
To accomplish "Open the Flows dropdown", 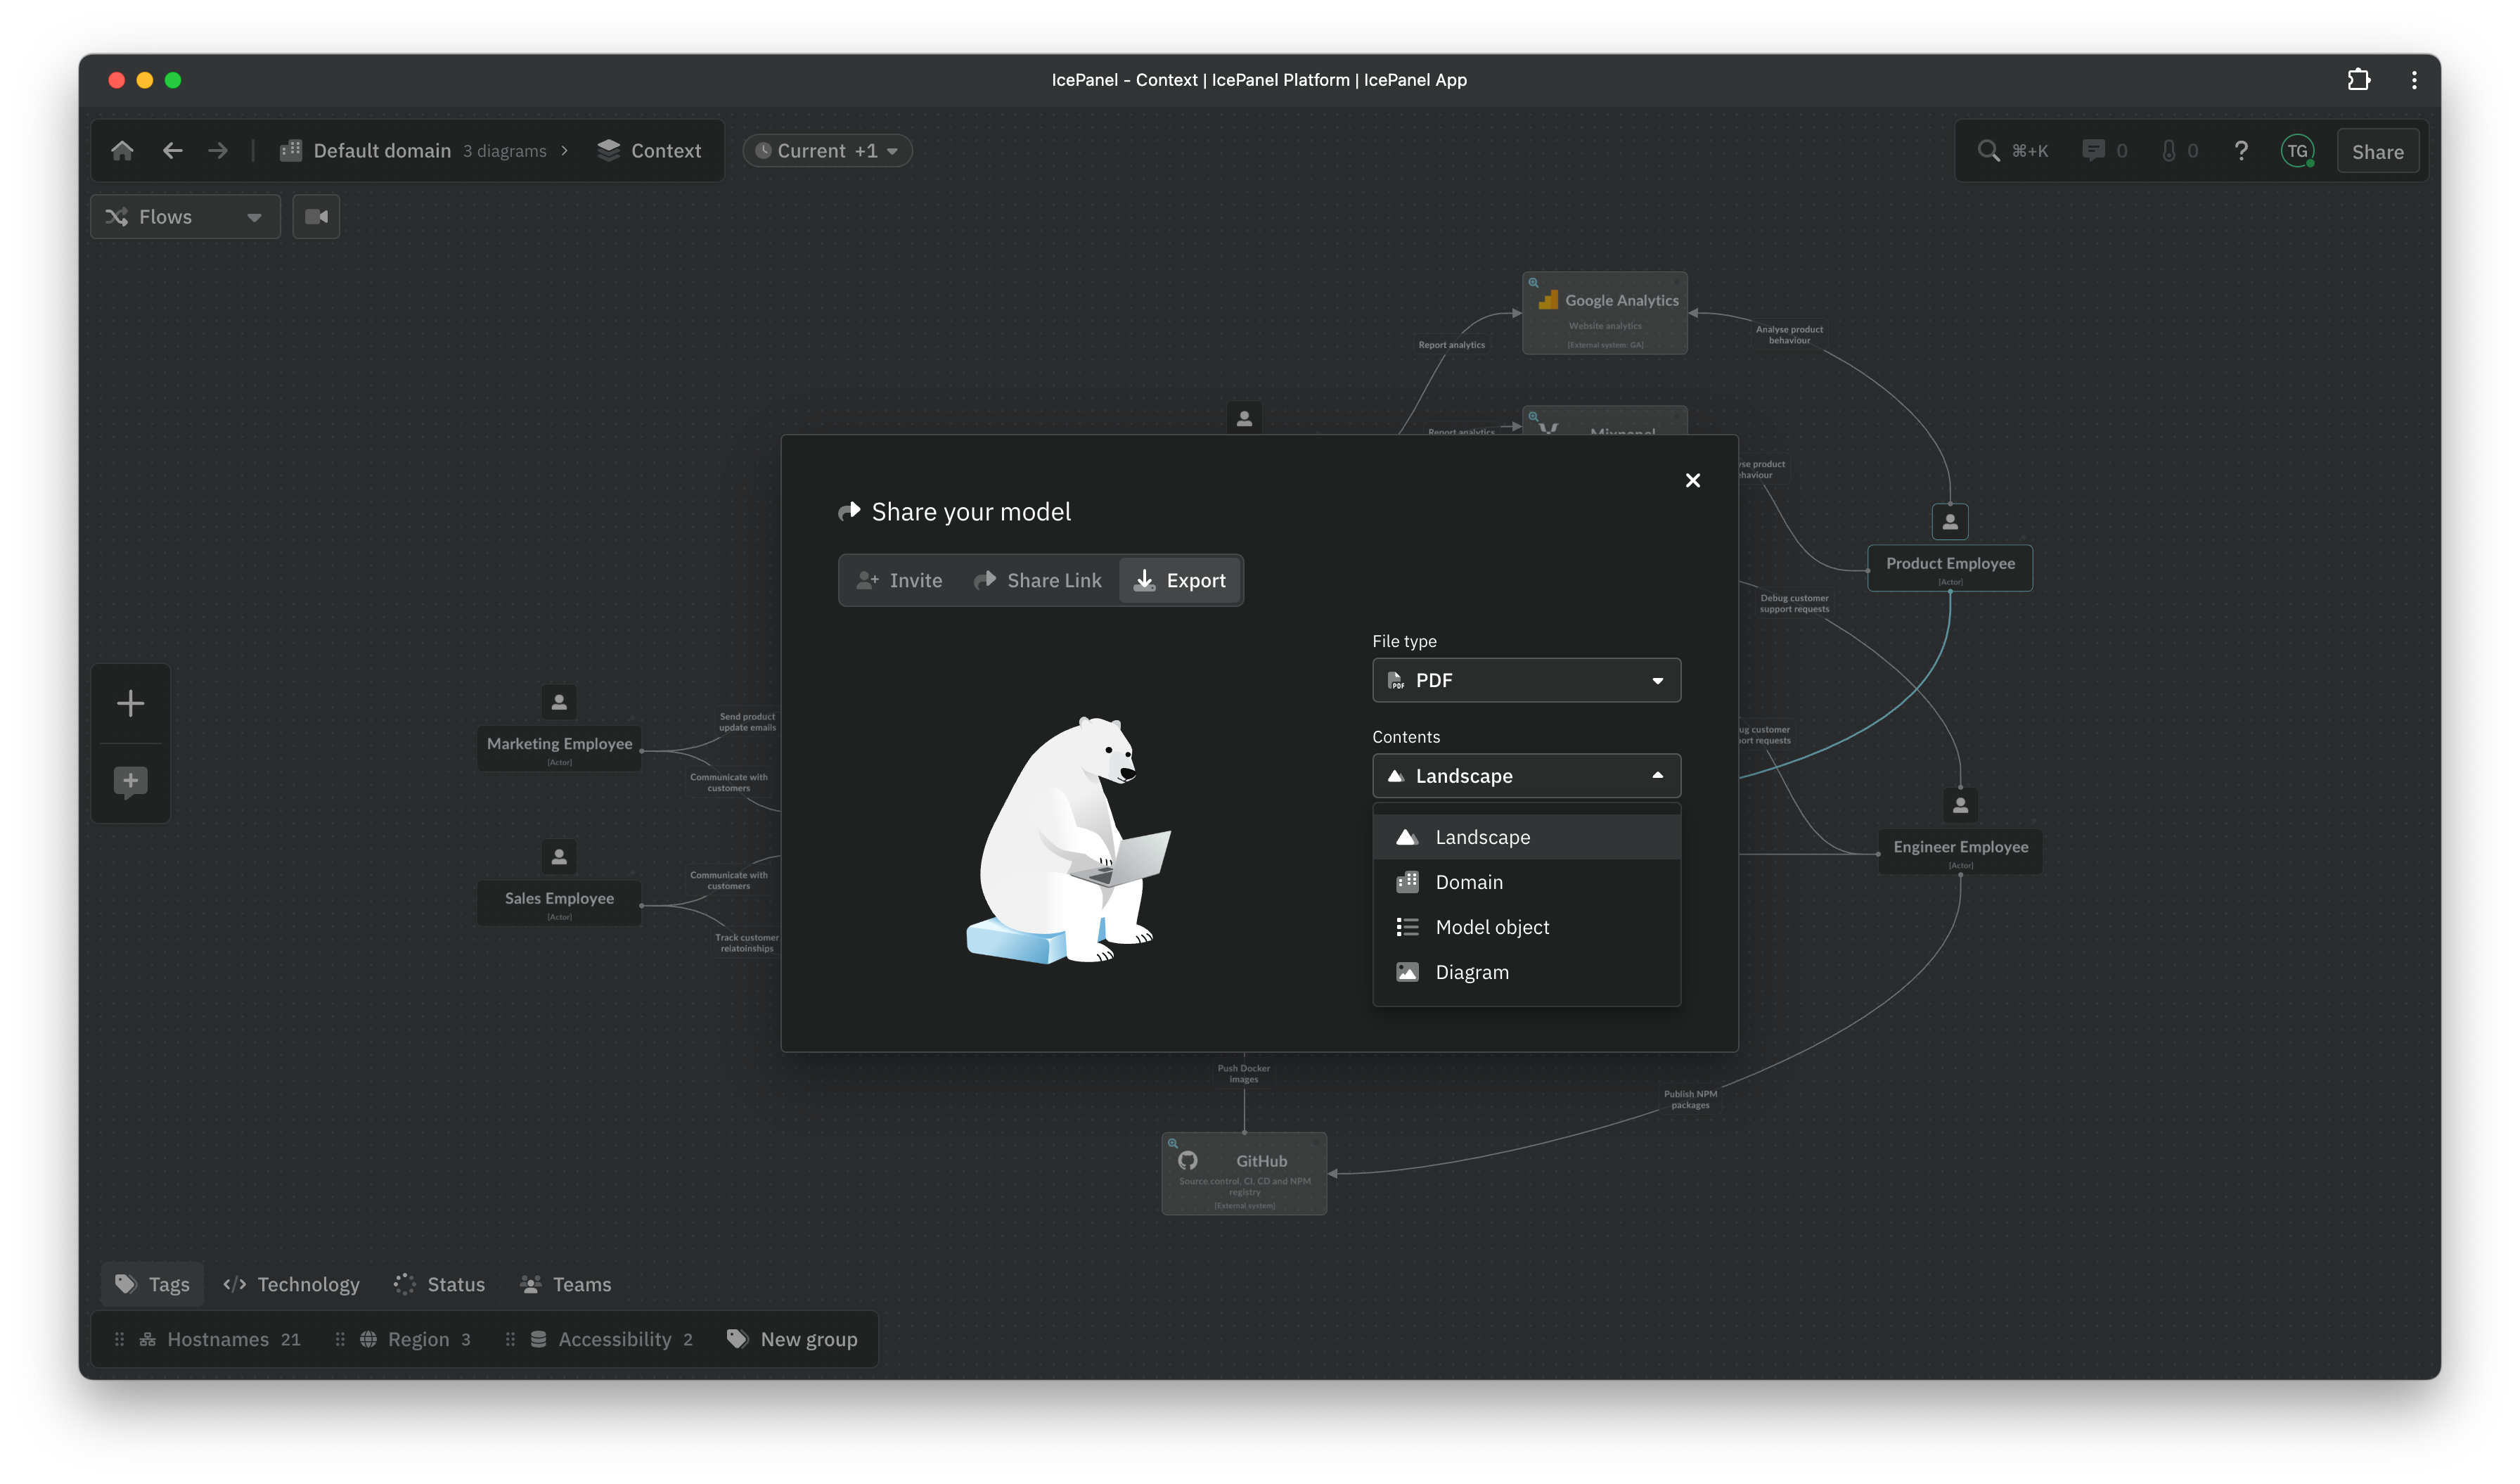I will [185, 217].
